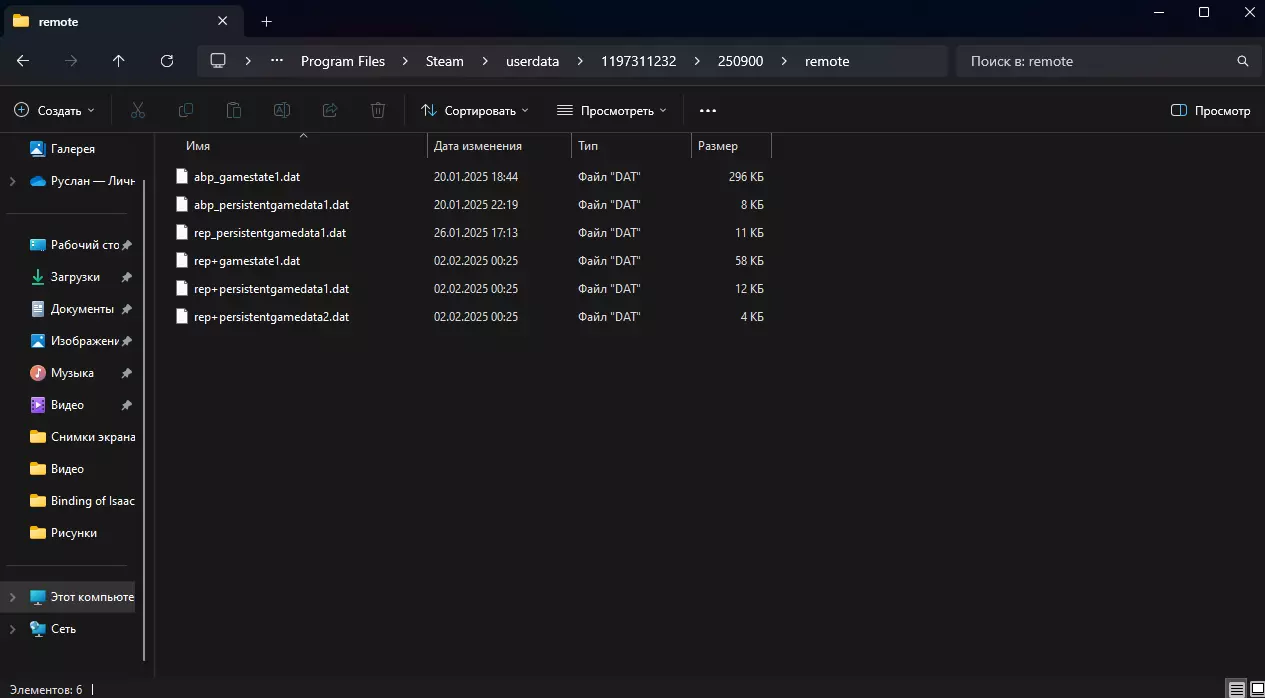Open the Сортировать dropdown

point(475,111)
